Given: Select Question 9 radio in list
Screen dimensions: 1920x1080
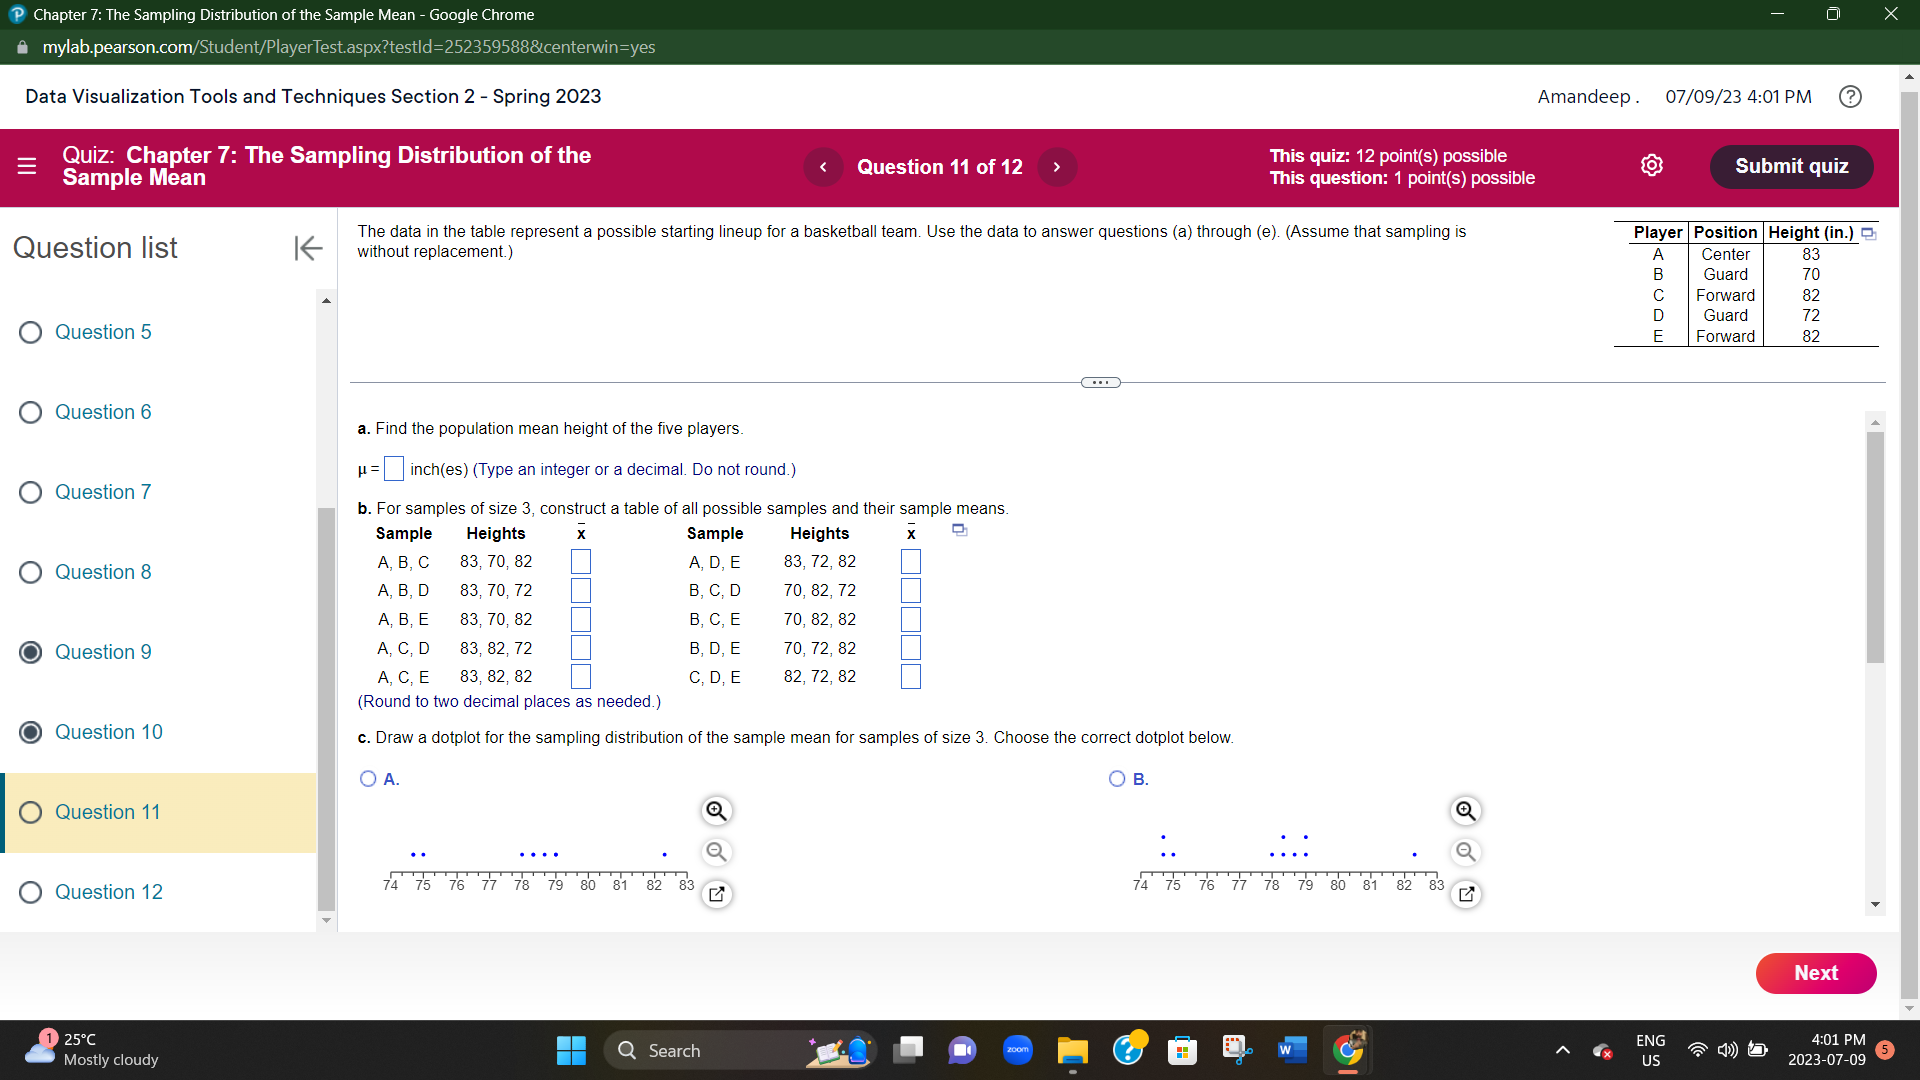Looking at the screenshot, I should click(x=31, y=652).
